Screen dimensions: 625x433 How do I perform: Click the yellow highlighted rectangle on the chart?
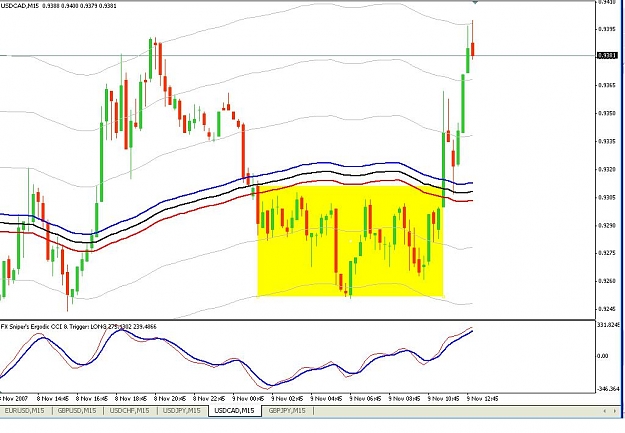[x=351, y=241]
